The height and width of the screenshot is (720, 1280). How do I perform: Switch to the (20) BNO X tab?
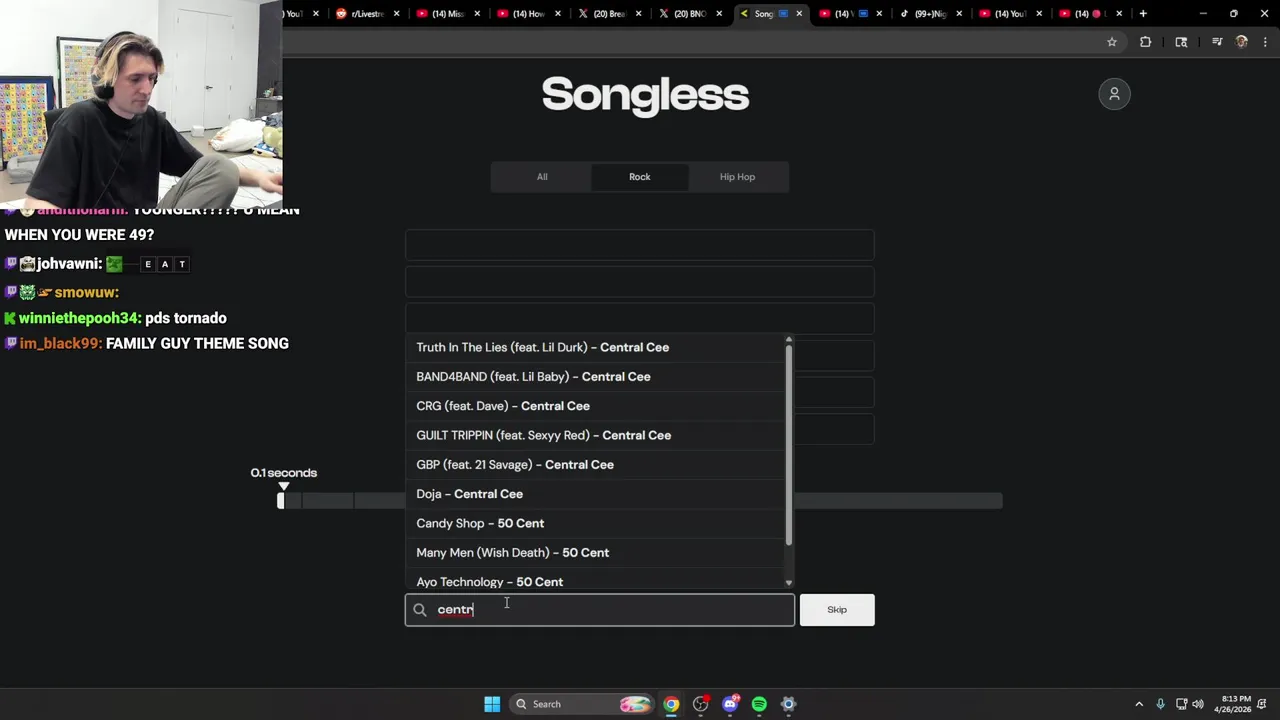690,14
